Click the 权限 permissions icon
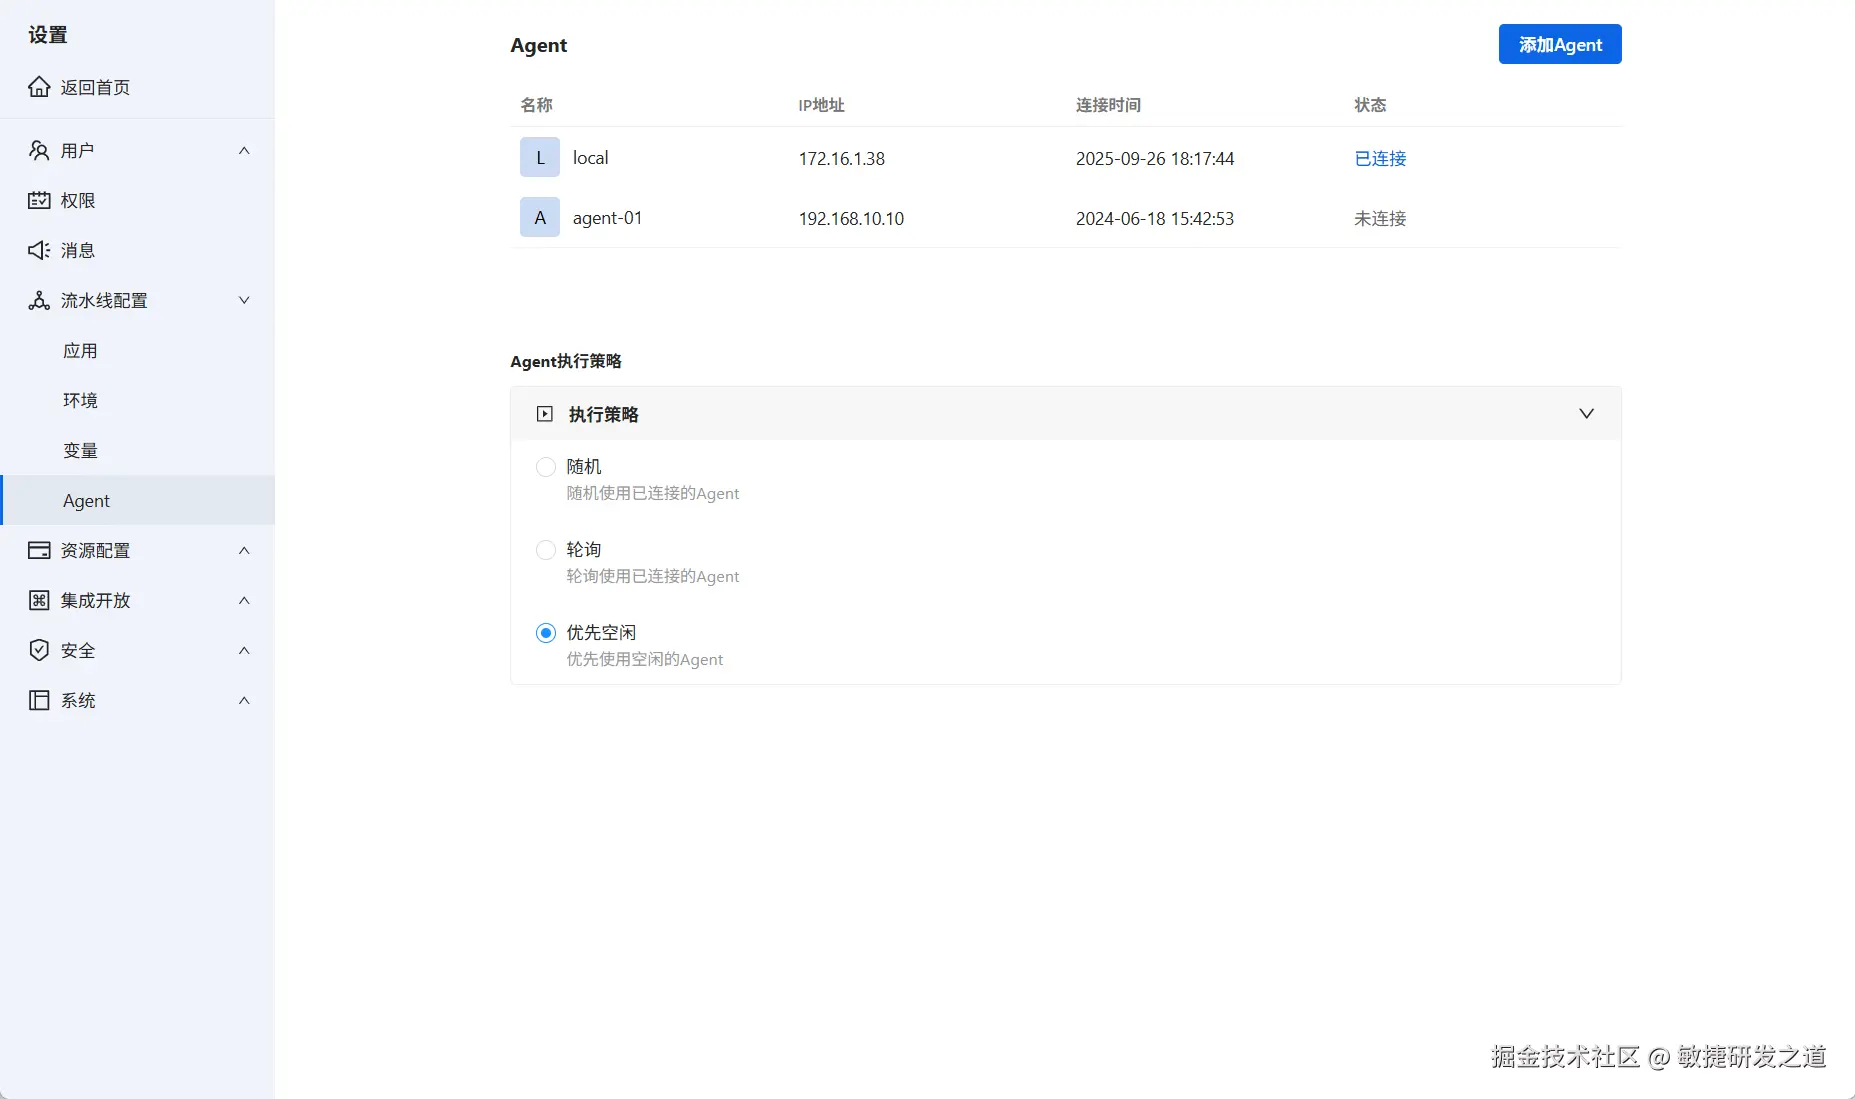This screenshot has width=1855, height=1099. (39, 200)
